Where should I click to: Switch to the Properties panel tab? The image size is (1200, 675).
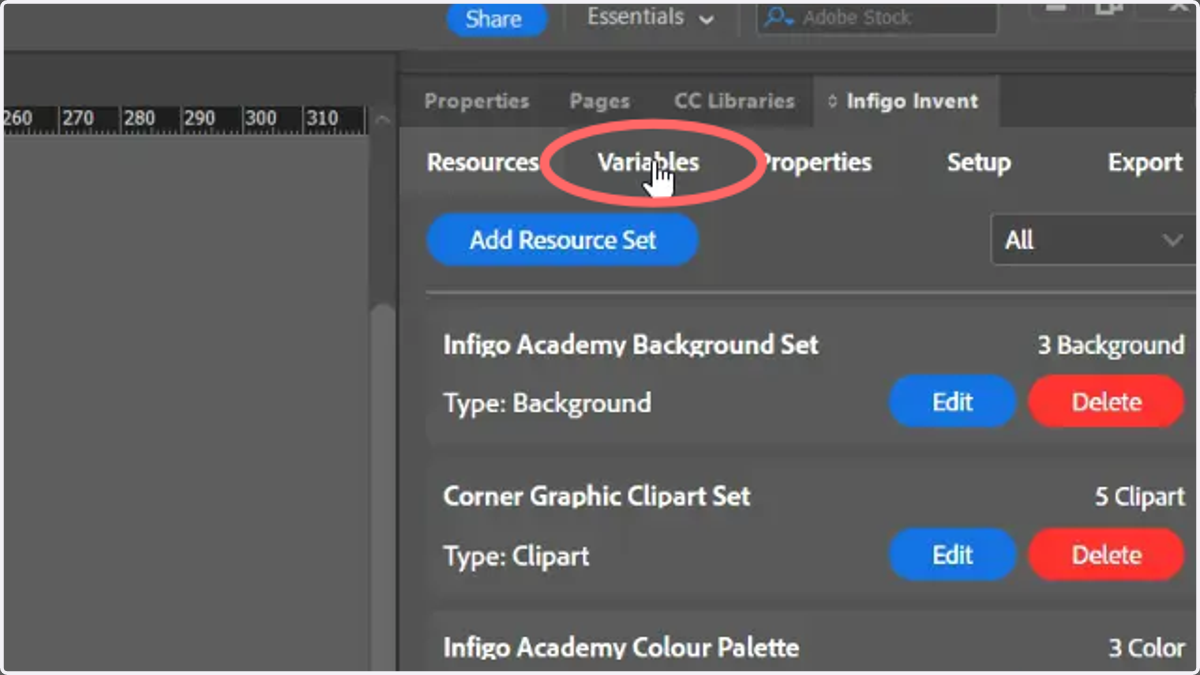[x=476, y=101]
